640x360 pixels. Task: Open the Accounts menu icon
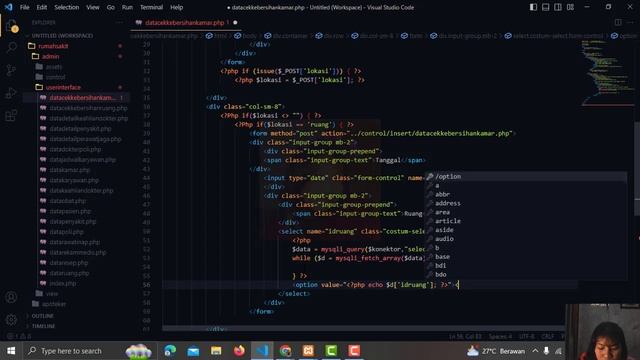point(11,297)
